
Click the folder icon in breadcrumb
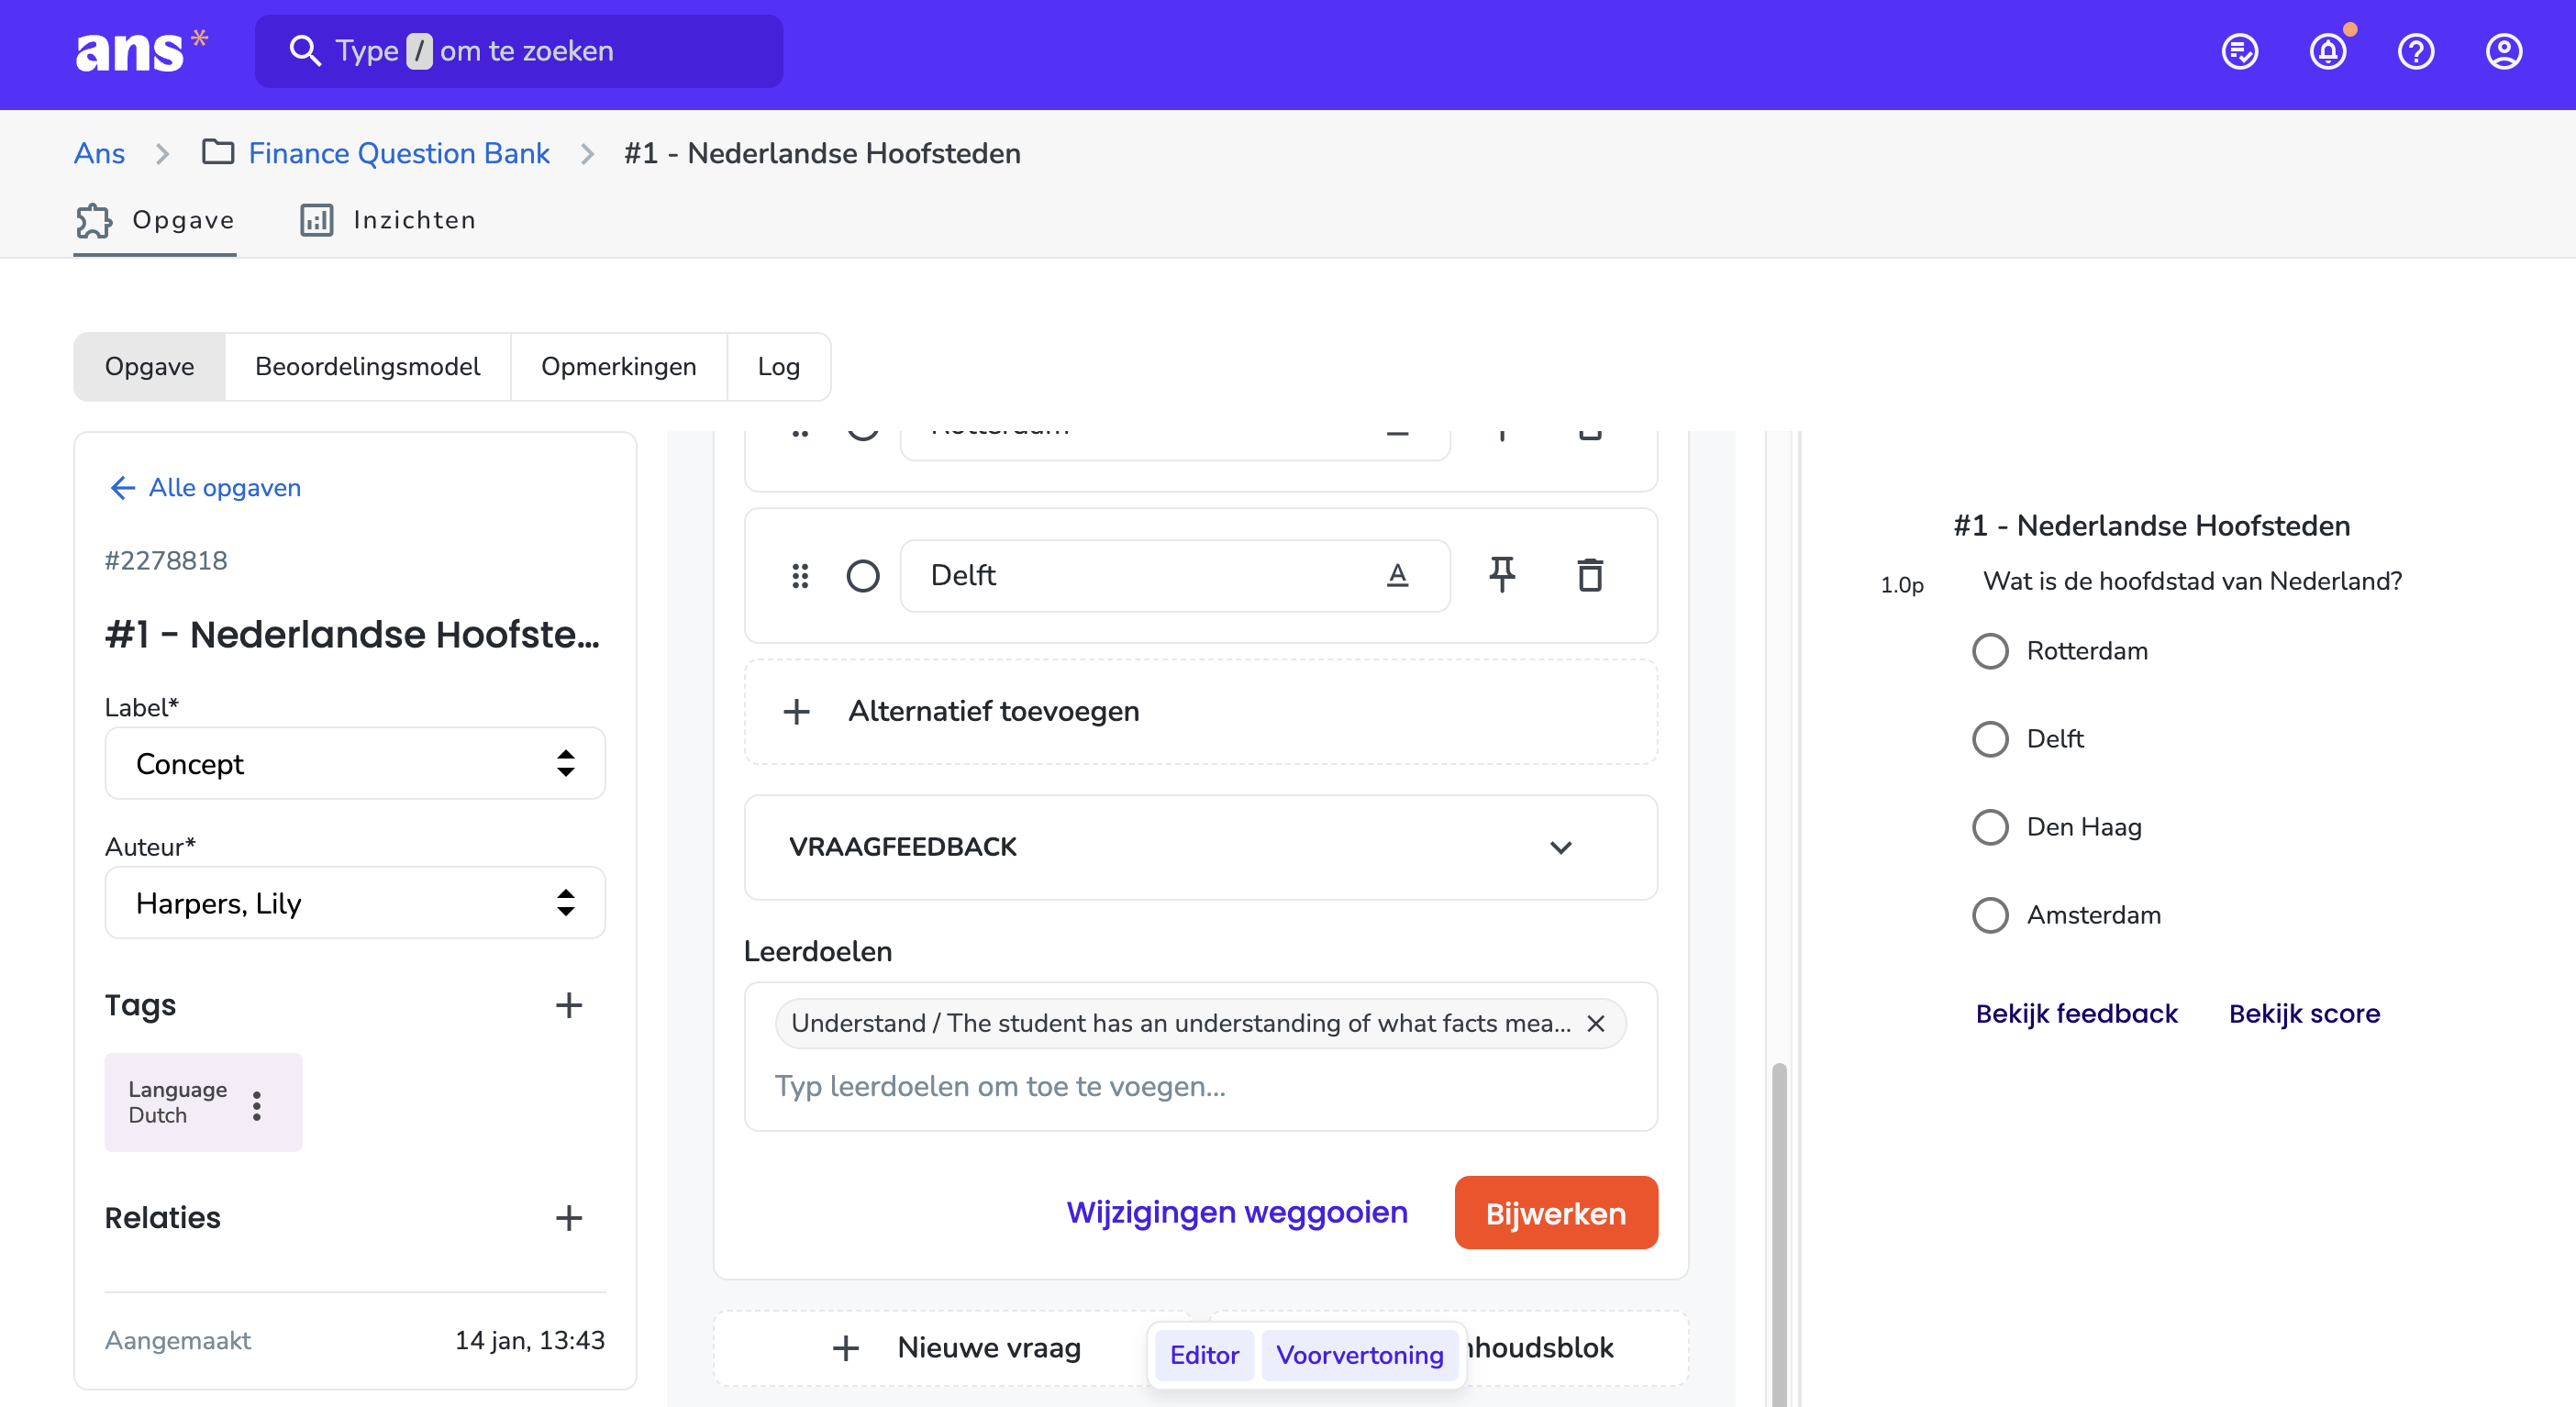tap(218, 152)
